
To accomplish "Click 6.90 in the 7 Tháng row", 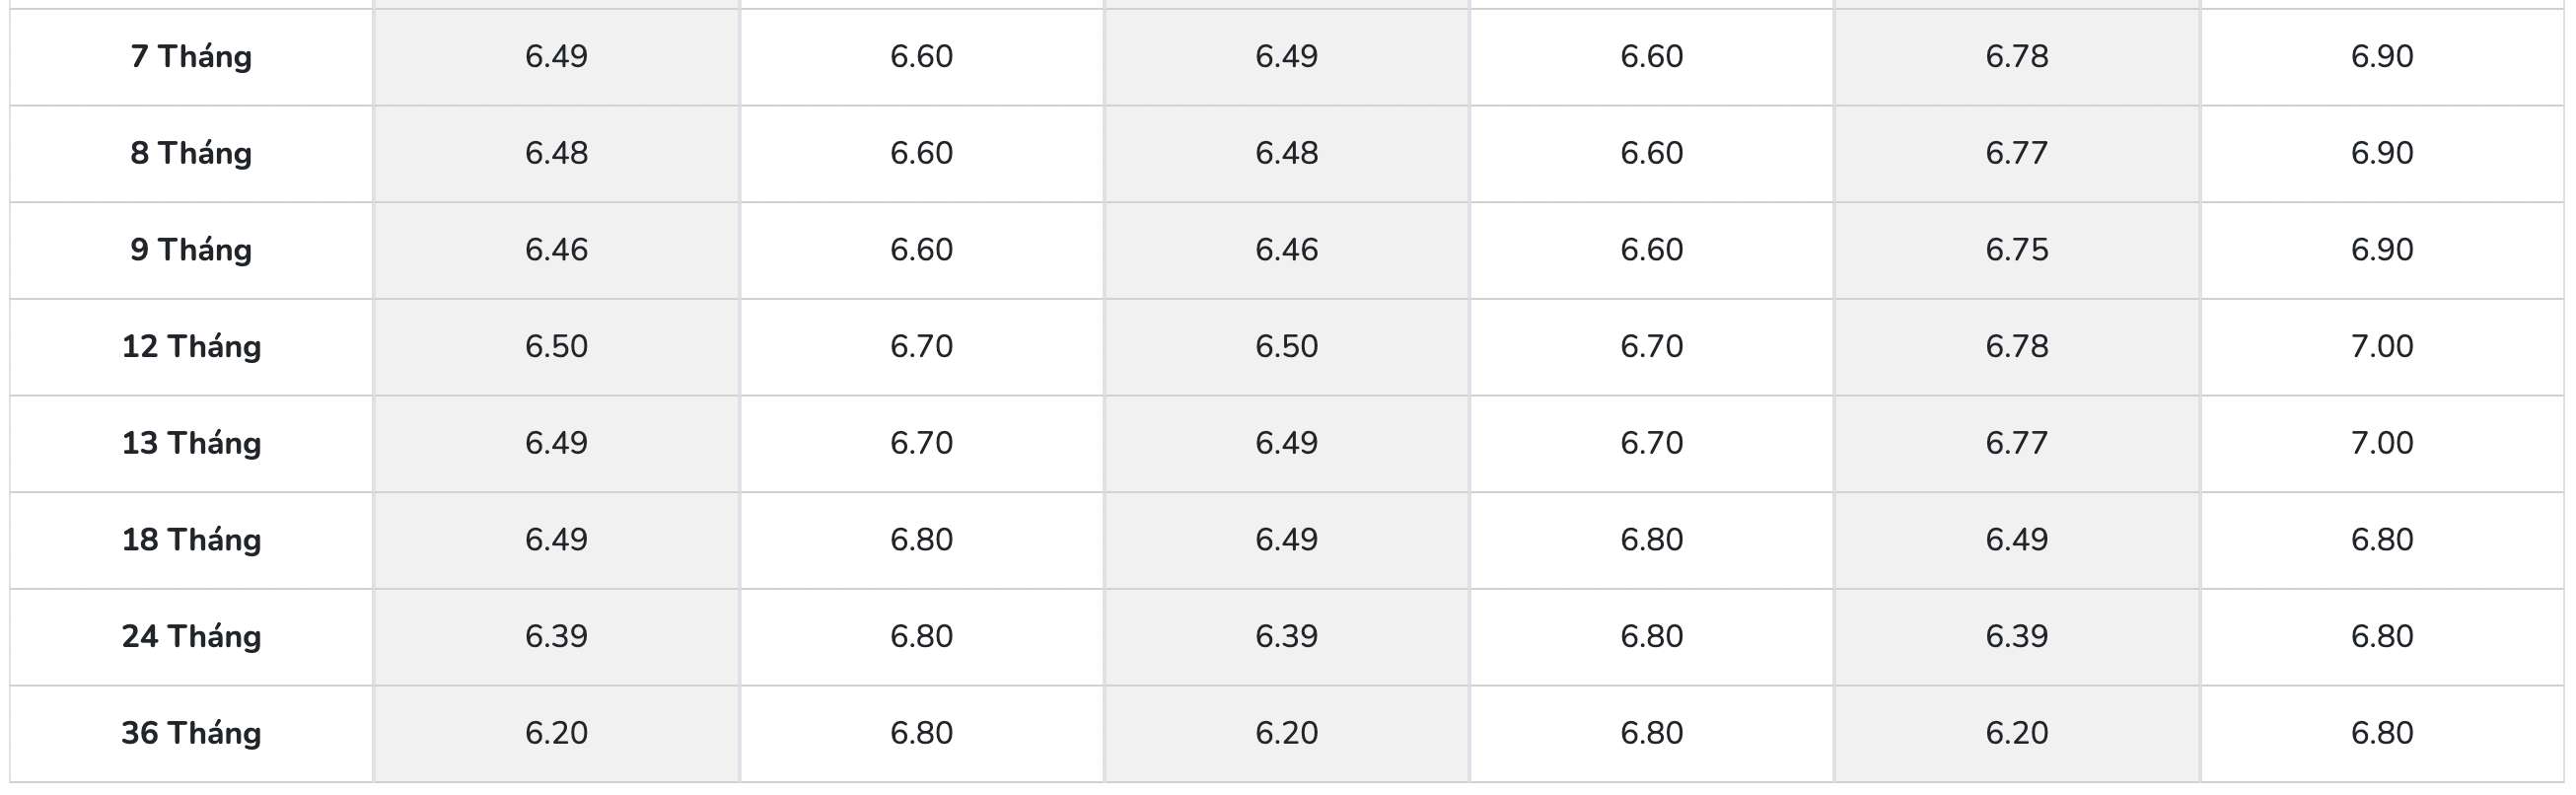I will pos(2381,57).
